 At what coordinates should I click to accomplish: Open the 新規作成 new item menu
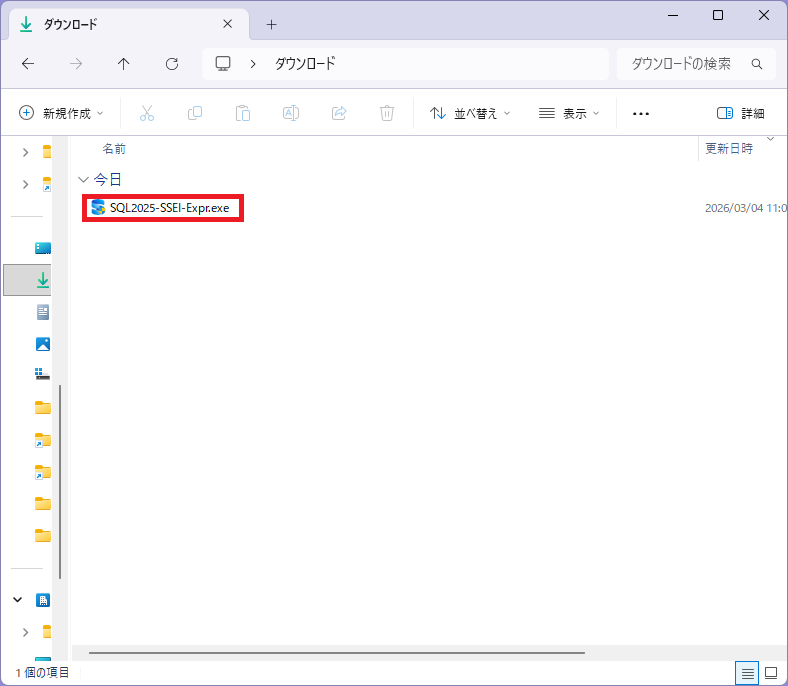point(61,113)
